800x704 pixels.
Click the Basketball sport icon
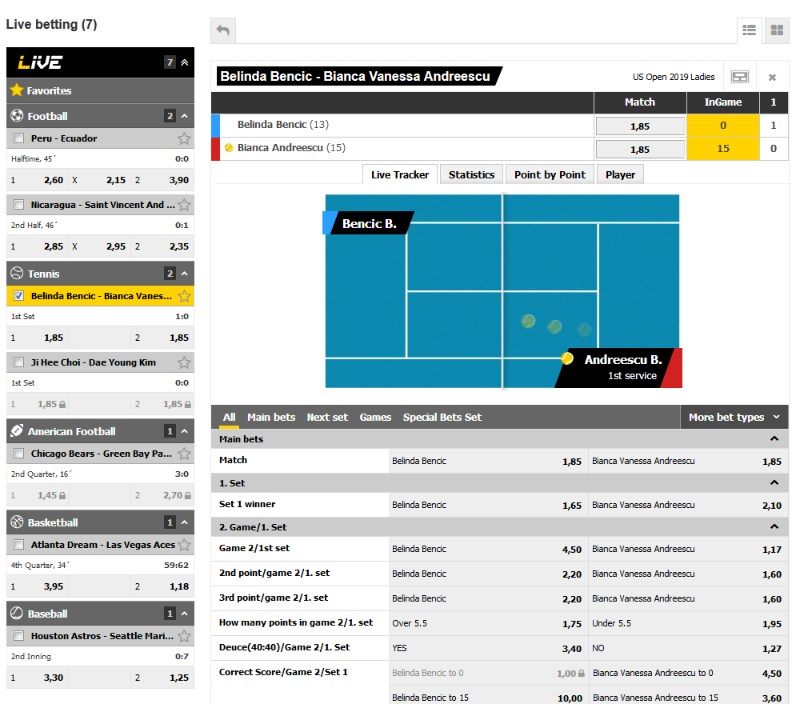17,522
